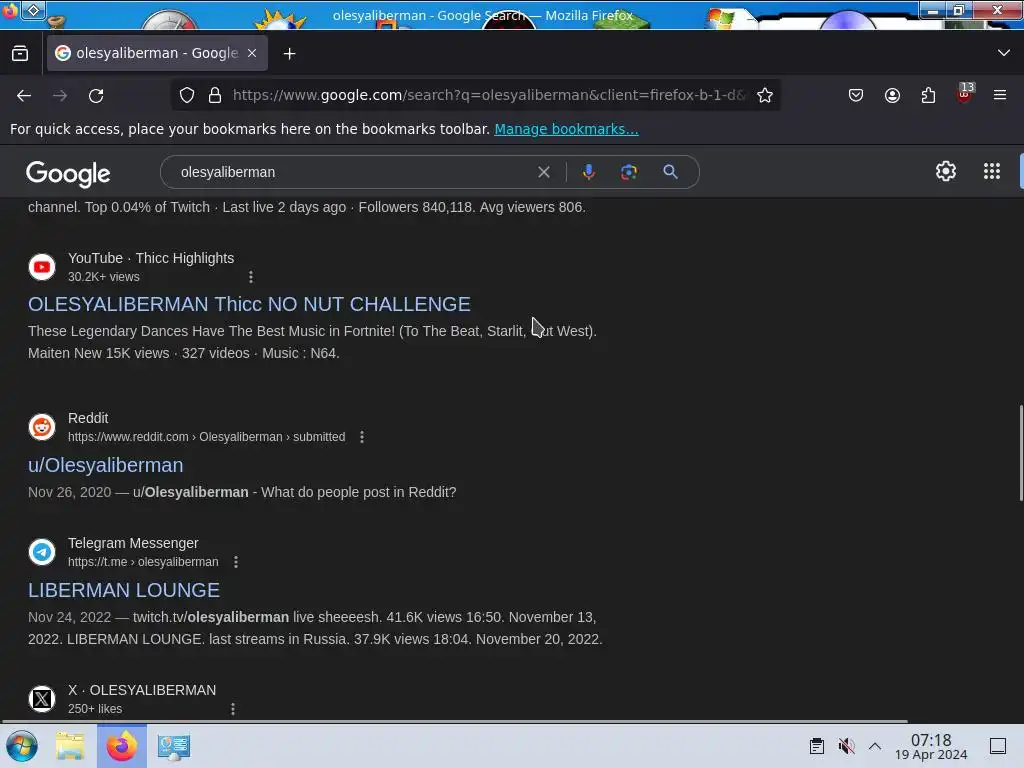This screenshot has width=1024, height=768.
Task: Click the horizontal scrollbar at bottom
Action: coord(455,721)
